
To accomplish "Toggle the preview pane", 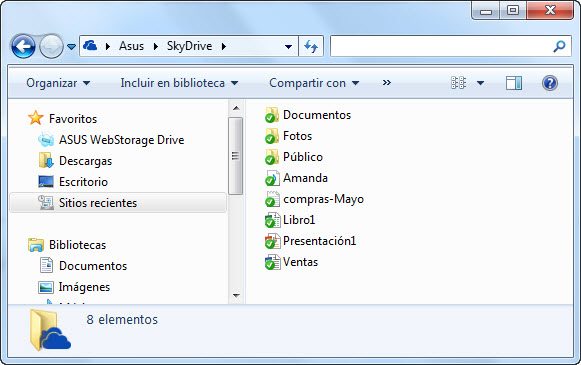I will pyautogui.click(x=514, y=83).
